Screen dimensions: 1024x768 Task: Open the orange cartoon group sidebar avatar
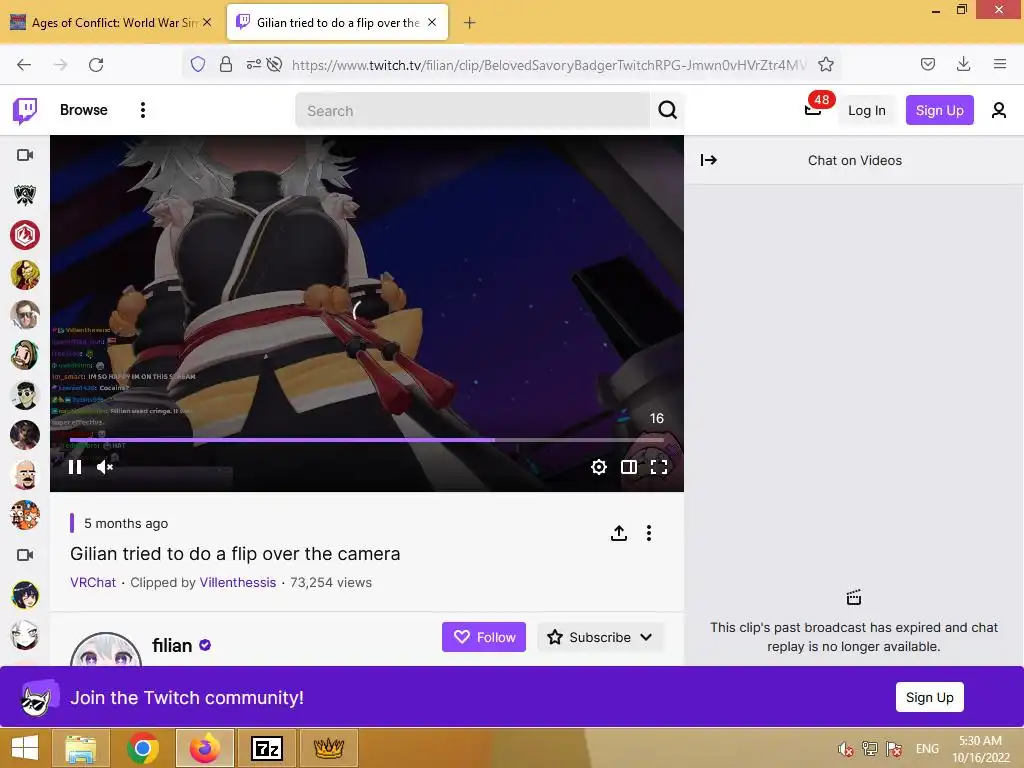[25, 515]
